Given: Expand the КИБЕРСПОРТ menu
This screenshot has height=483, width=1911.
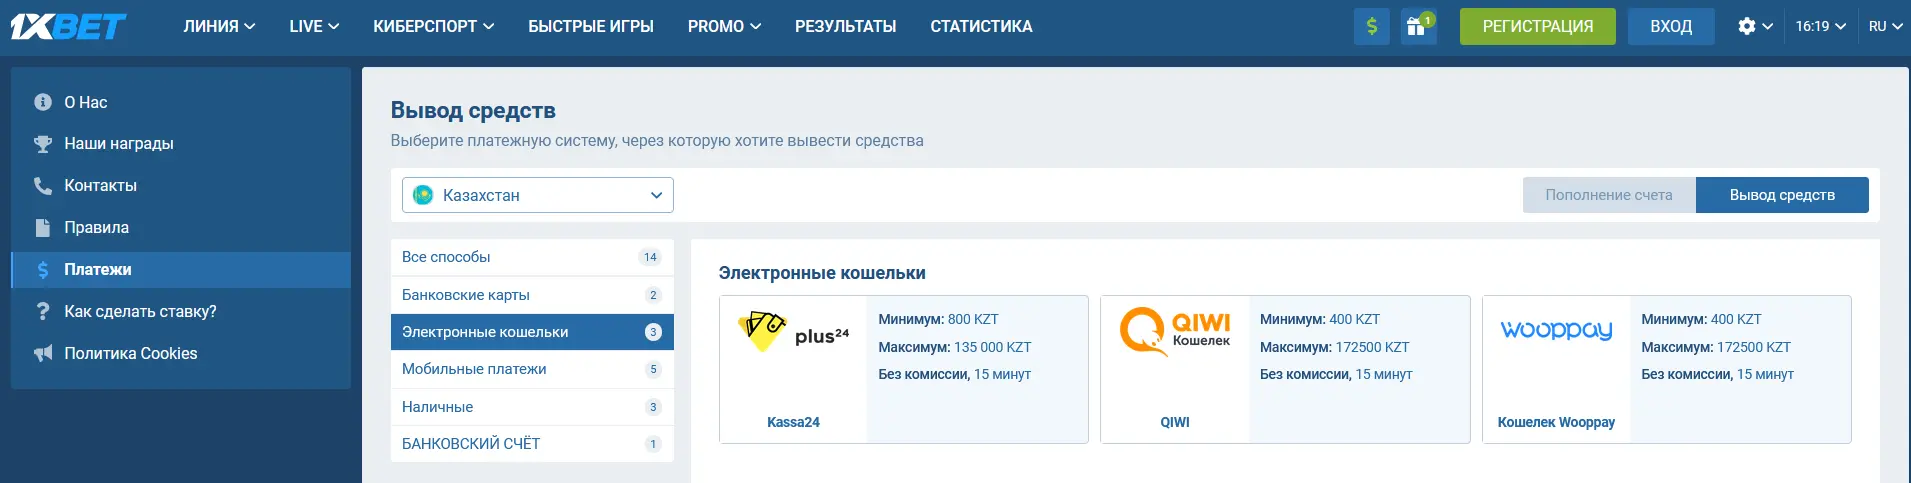Looking at the screenshot, I should (x=434, y=26).
